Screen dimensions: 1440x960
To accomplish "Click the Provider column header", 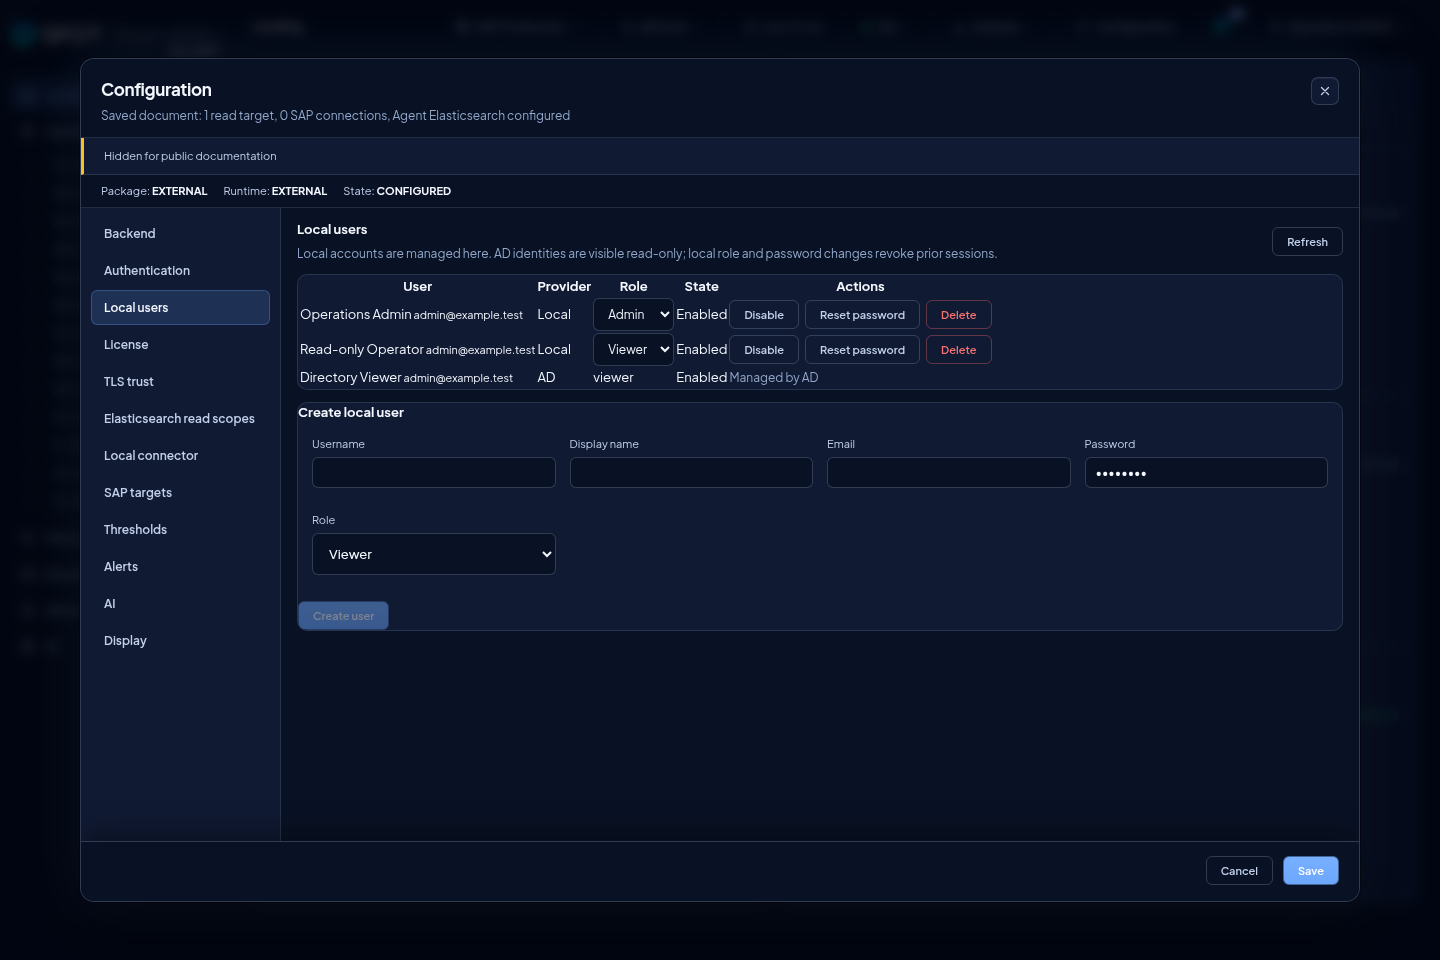I will pyautogui.click(x=564, y=287).
